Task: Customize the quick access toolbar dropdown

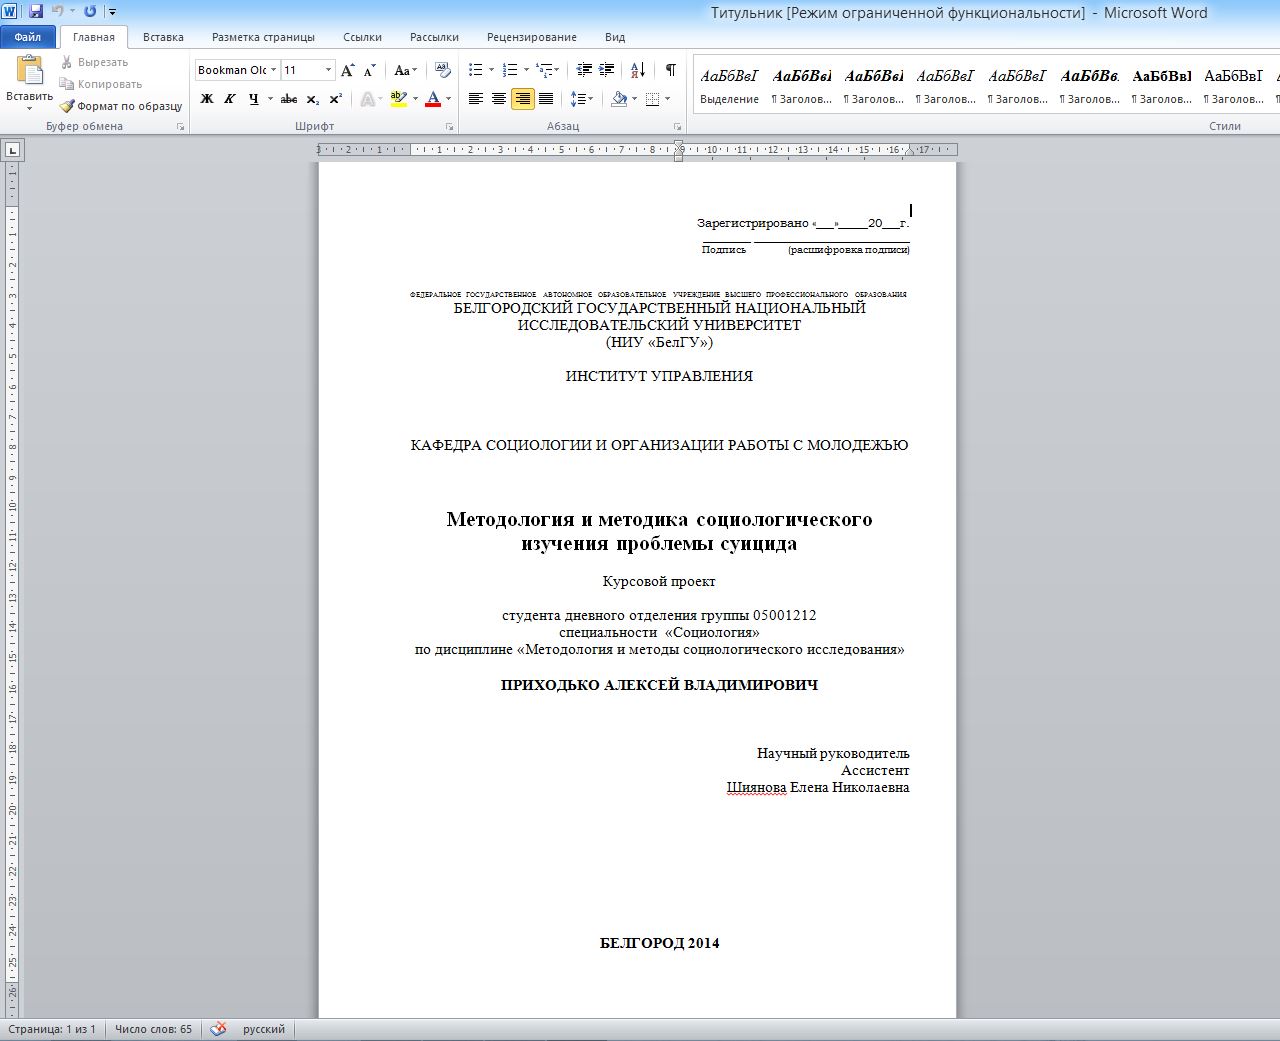Action: [113, 12]
